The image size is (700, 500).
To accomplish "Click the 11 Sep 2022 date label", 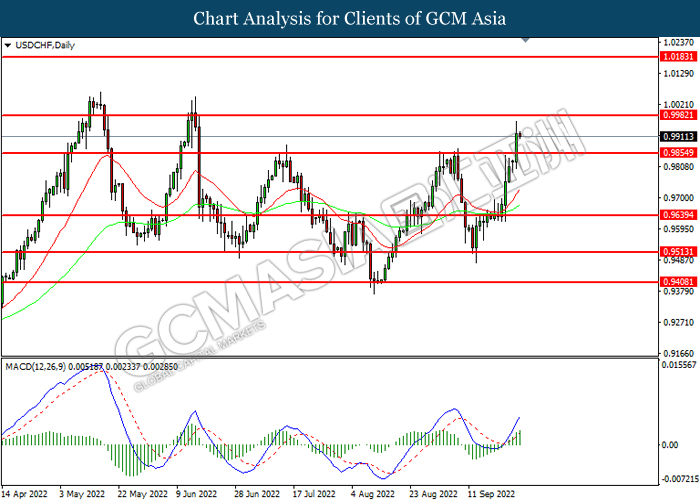I will pyautogui.click(x=491, y=494).
